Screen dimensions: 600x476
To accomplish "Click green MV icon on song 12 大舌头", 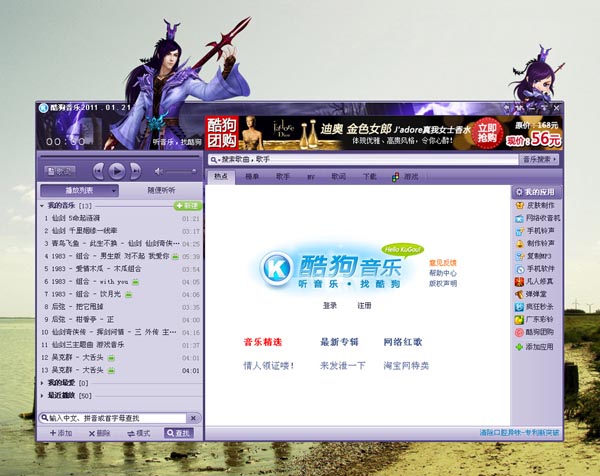I will (111, 359).
